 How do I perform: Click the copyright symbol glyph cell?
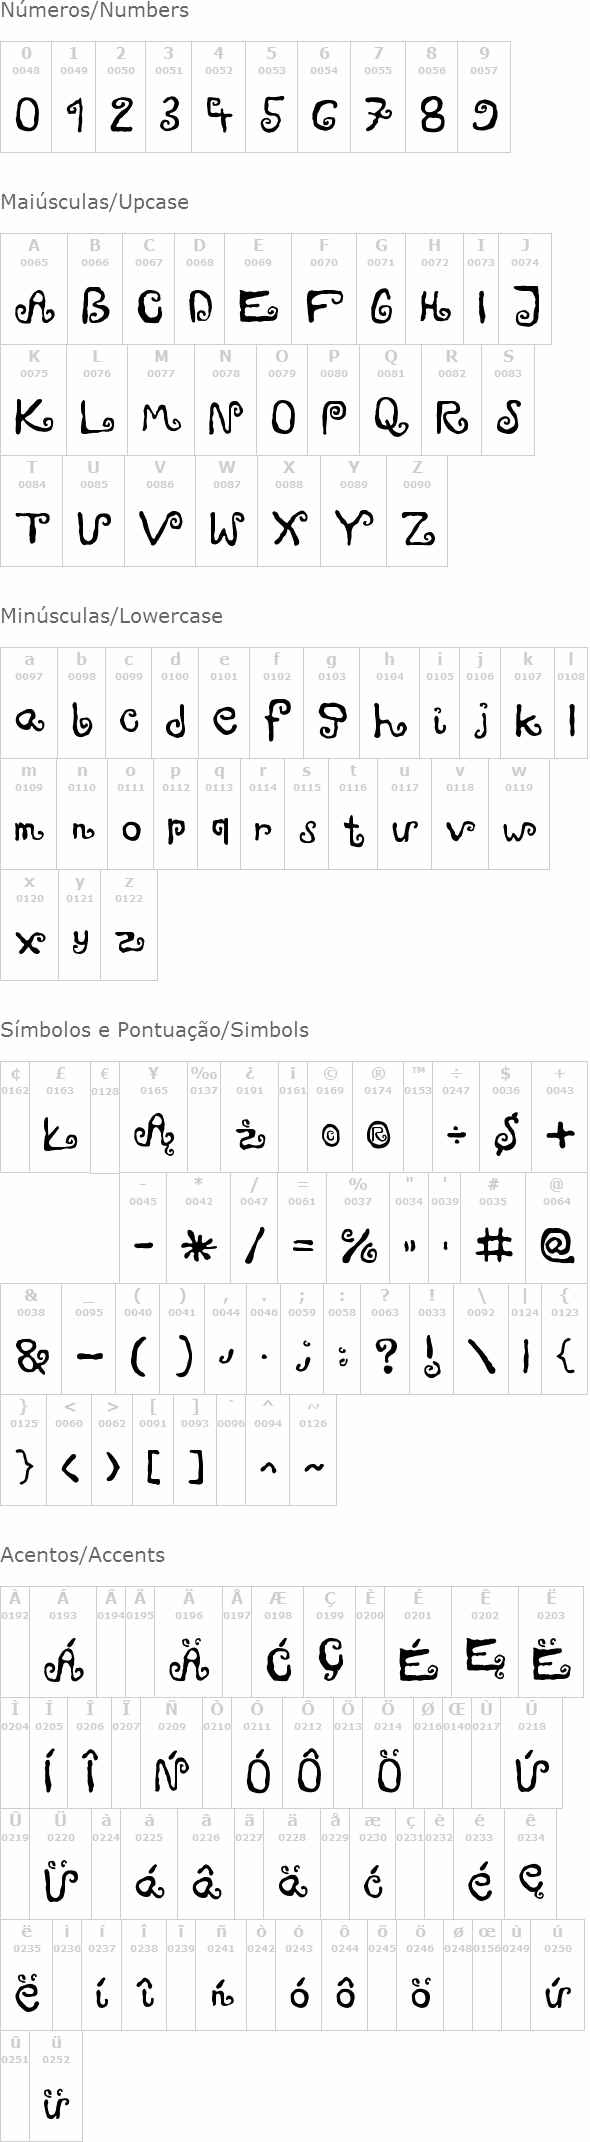tap(329, 1117)
